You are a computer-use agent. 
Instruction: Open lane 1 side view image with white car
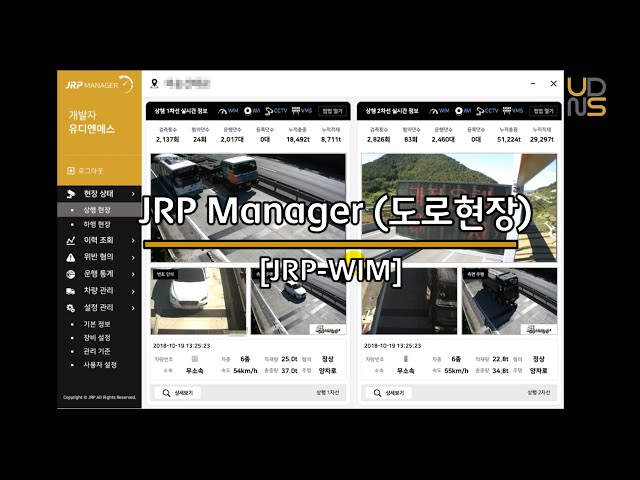pyautogui.click(x=298, y=301)
